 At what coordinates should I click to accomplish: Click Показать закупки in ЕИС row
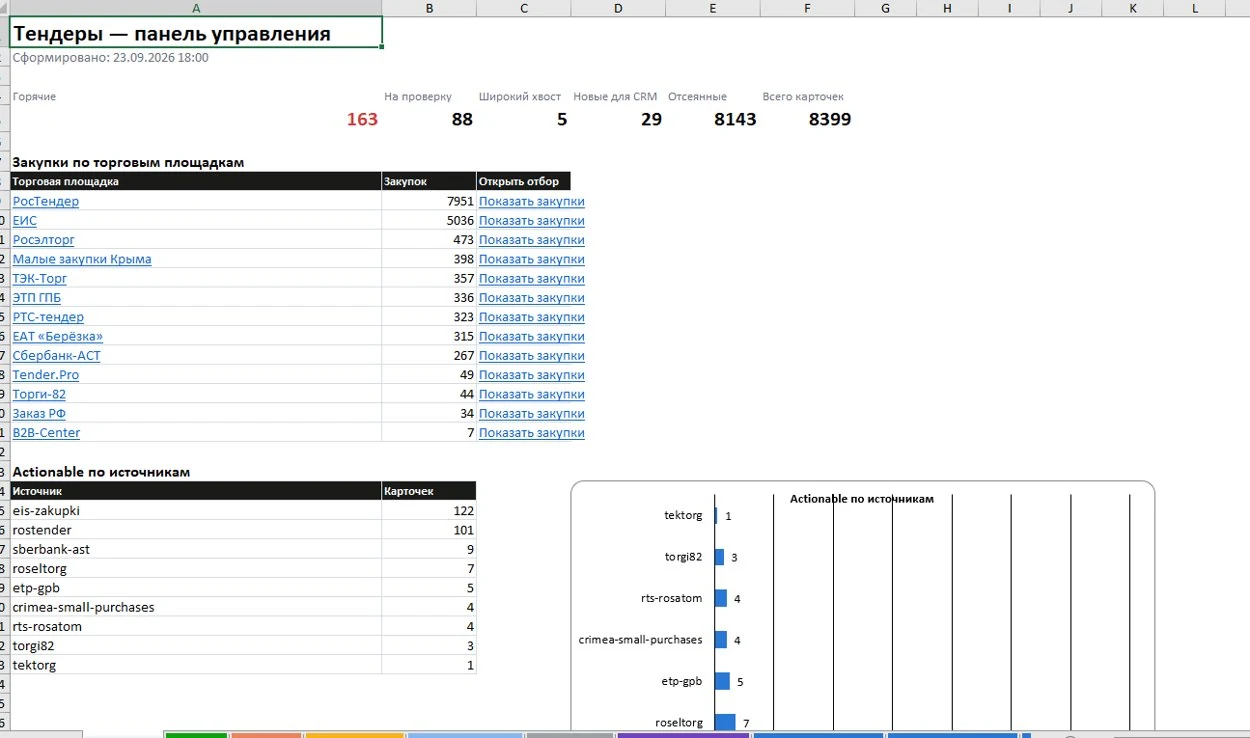click(532, 220)
